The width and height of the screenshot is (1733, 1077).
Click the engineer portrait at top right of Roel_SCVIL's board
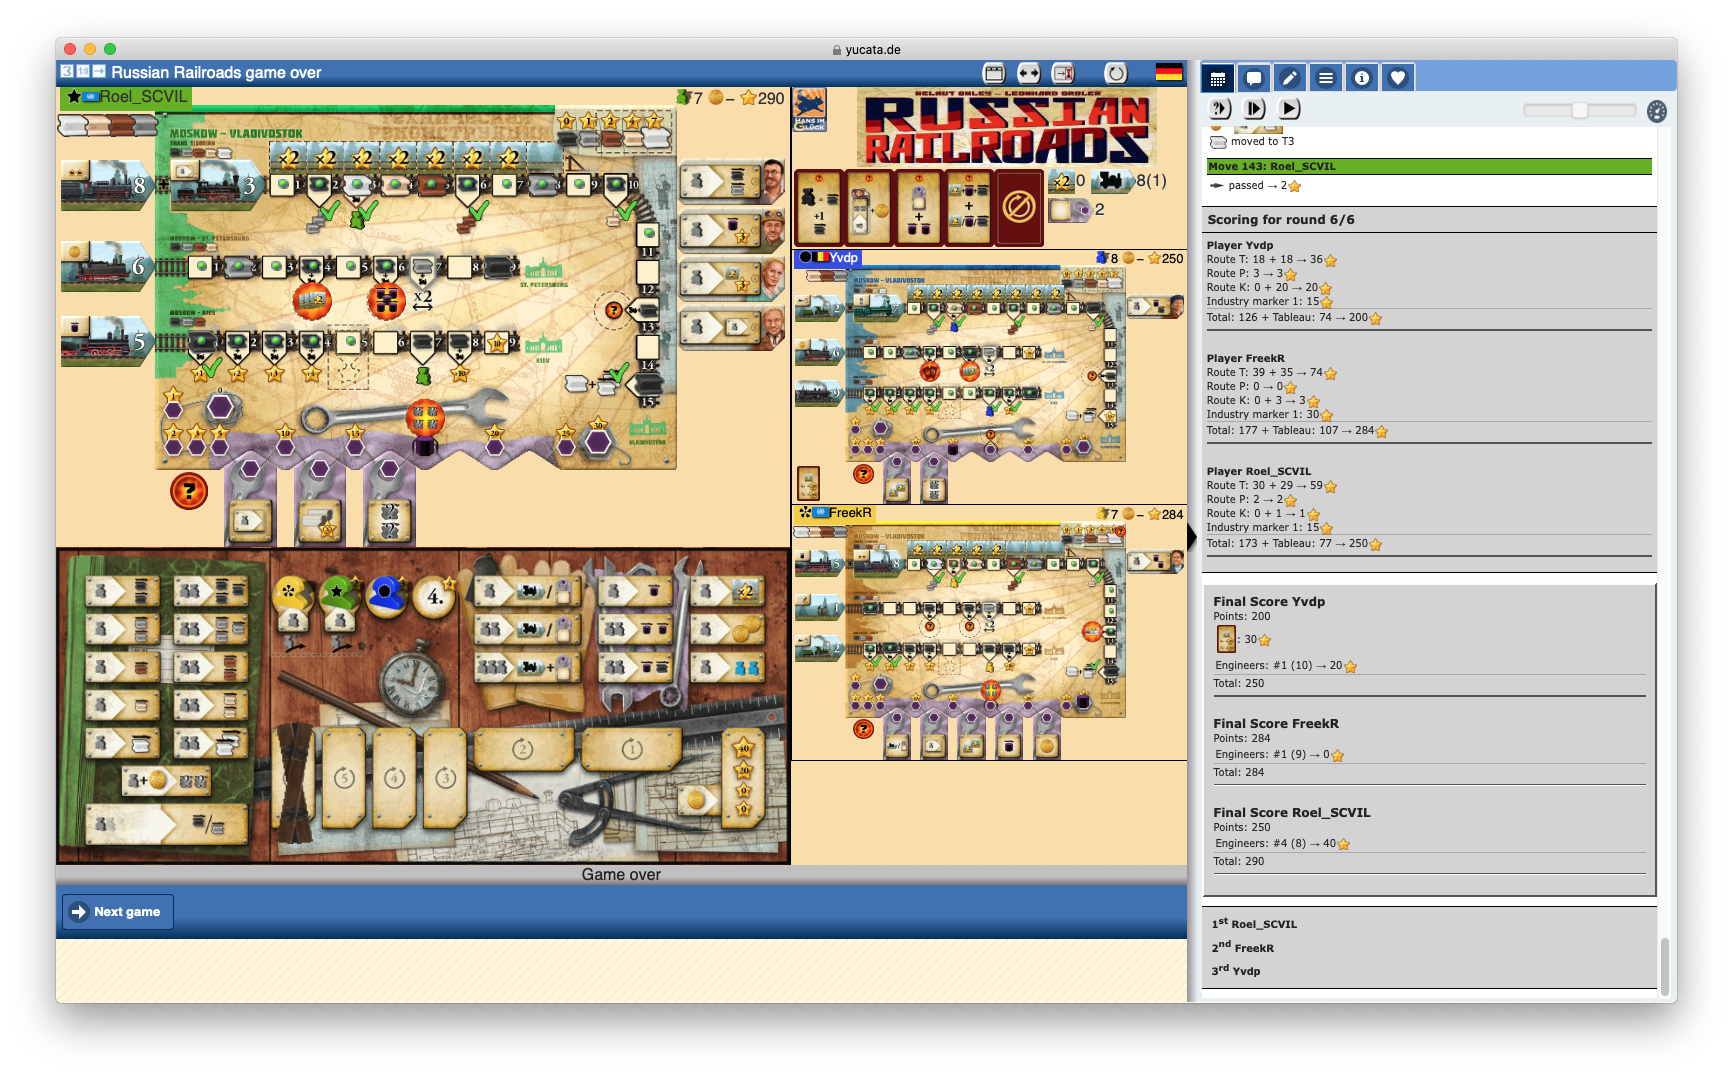(773, 181)
